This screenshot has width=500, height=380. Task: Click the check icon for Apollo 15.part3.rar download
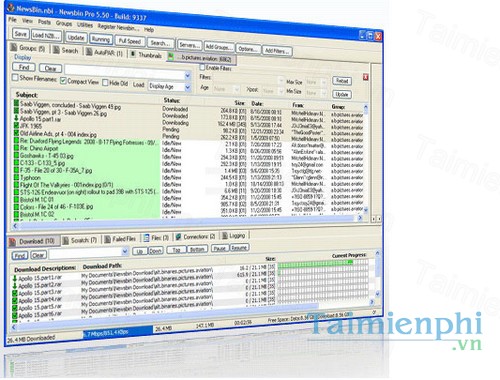pos(15,293)
